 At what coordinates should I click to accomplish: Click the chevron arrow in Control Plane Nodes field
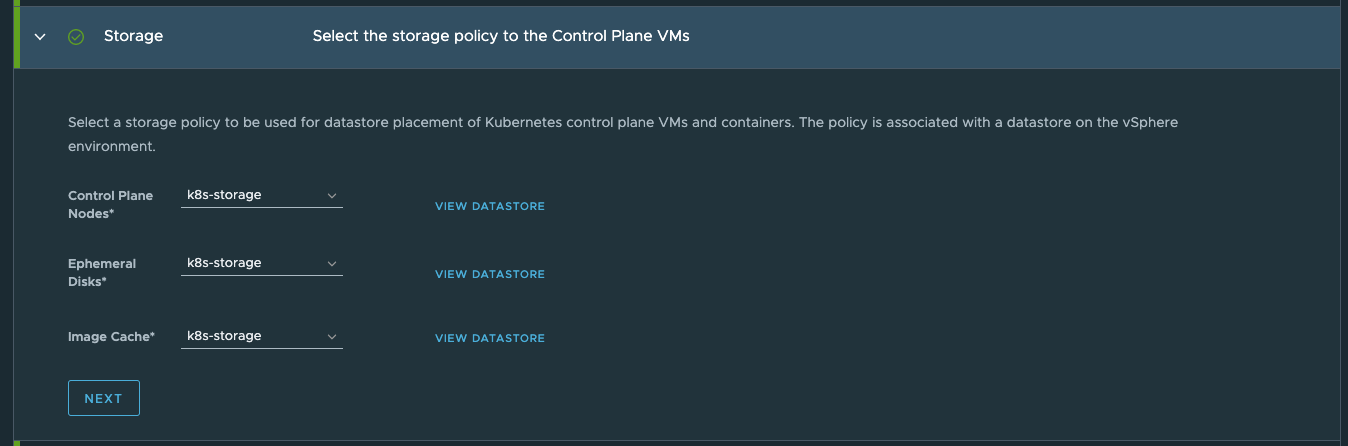[332, 195]
